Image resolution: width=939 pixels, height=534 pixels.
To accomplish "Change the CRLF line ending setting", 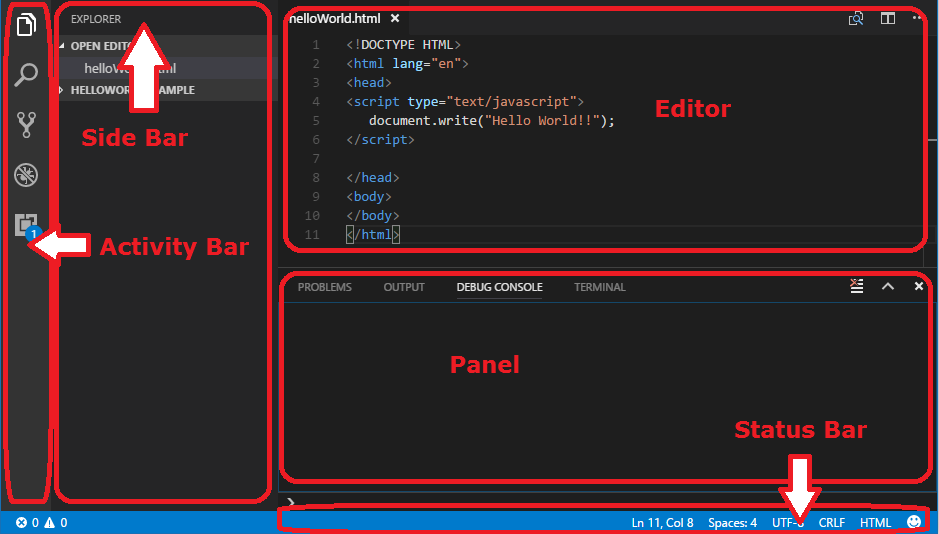I will 832,523.
